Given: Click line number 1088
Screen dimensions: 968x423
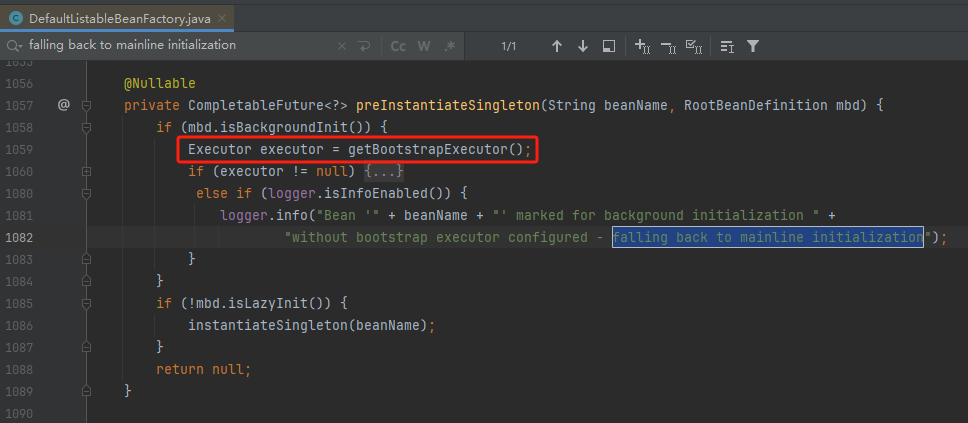Looking at the screenshot, I should [19, 369].
